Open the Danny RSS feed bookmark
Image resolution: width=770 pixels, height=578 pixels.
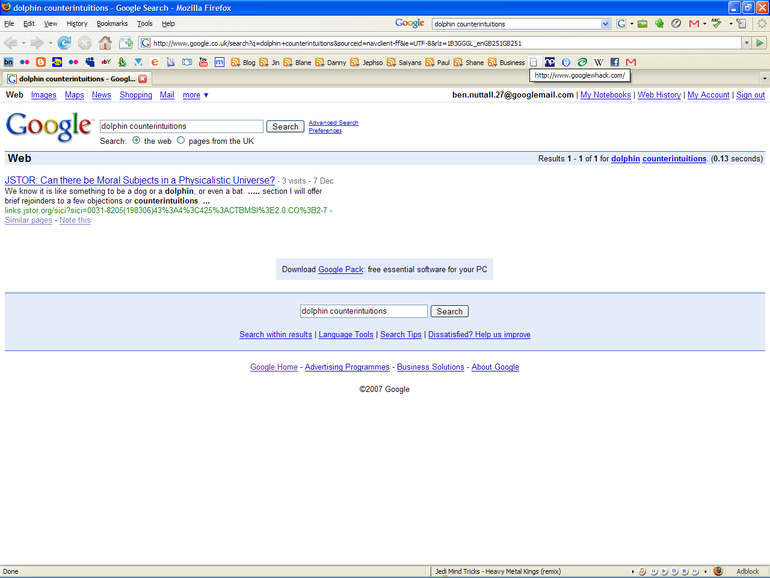331,62
